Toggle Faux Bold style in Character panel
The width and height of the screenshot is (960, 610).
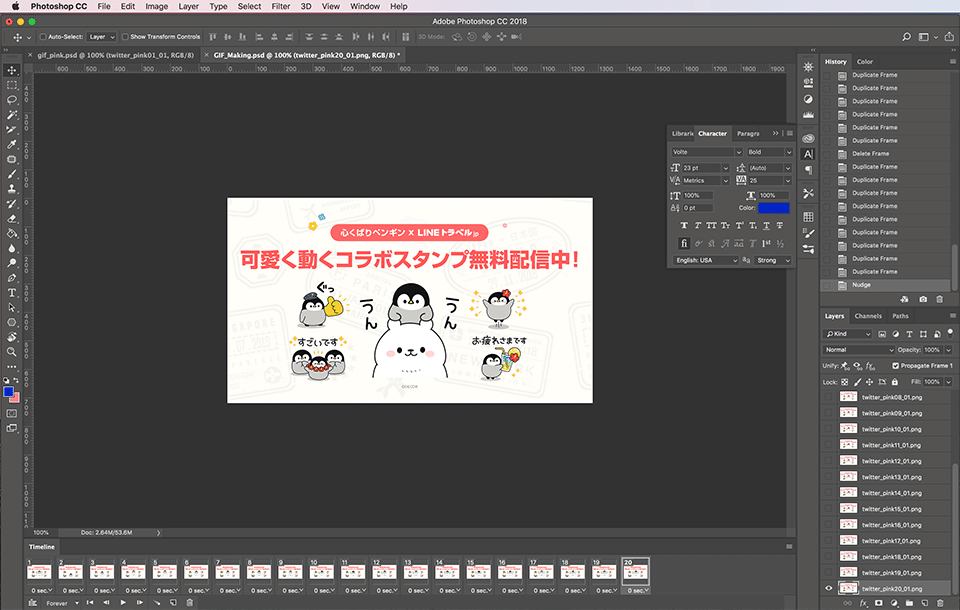(x=684, y=225)
